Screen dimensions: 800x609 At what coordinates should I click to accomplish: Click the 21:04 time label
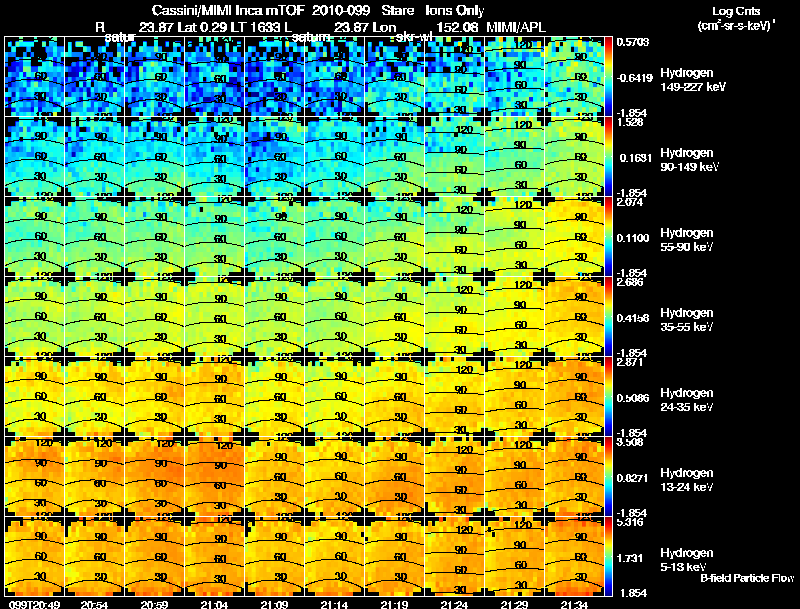[214, 604]
